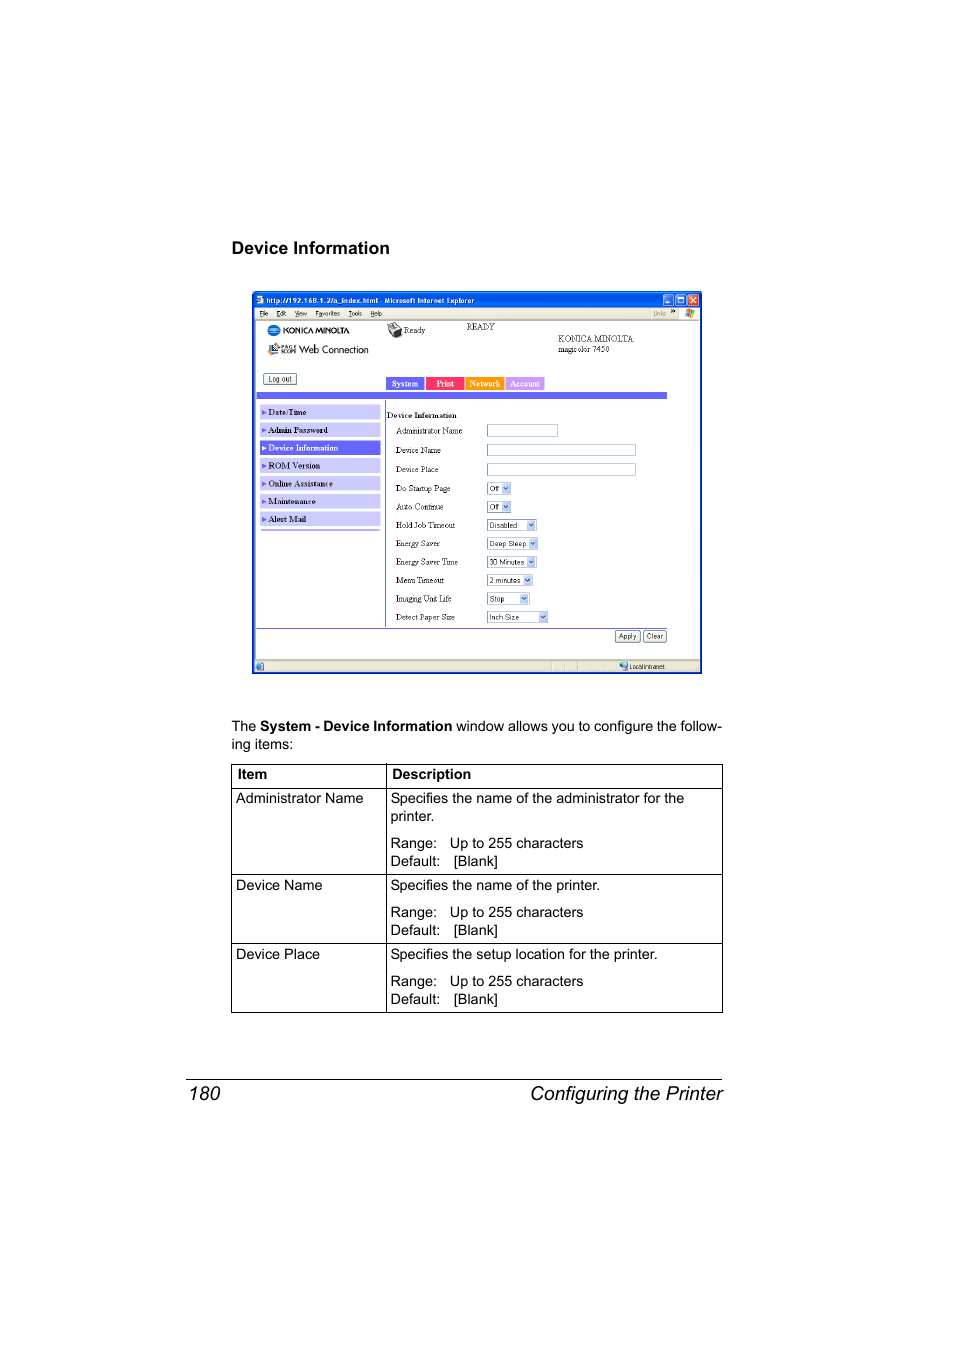Viewport: 954px width, 1350px height.
Task: Switch to the System tab
Action: click(x=405, y=384)
